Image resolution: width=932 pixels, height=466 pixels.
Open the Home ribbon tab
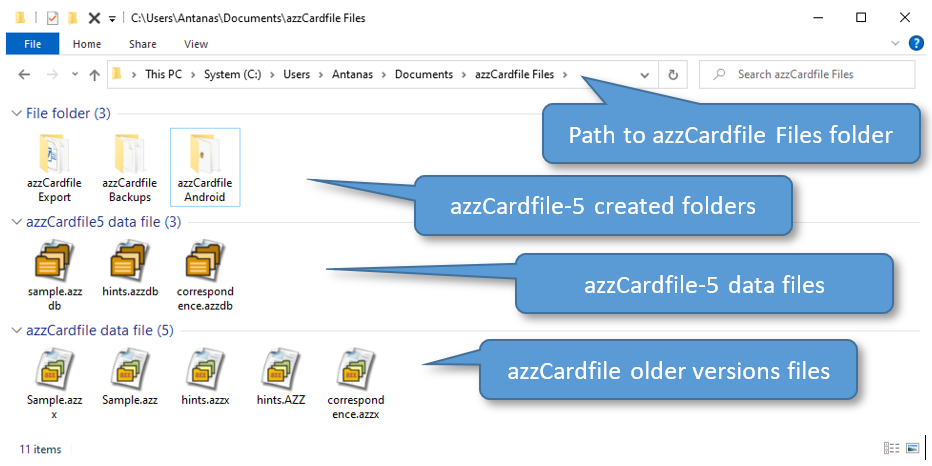(87, 44)
